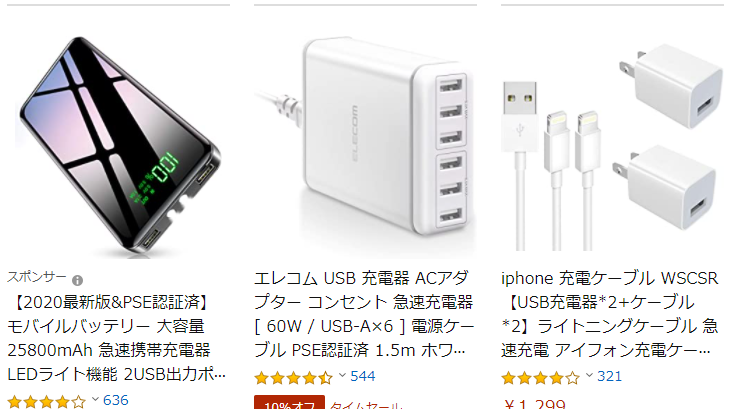Open the Elecom USB charger image
The height and width of the screenshot is (409, 731).
pos(366,138)
